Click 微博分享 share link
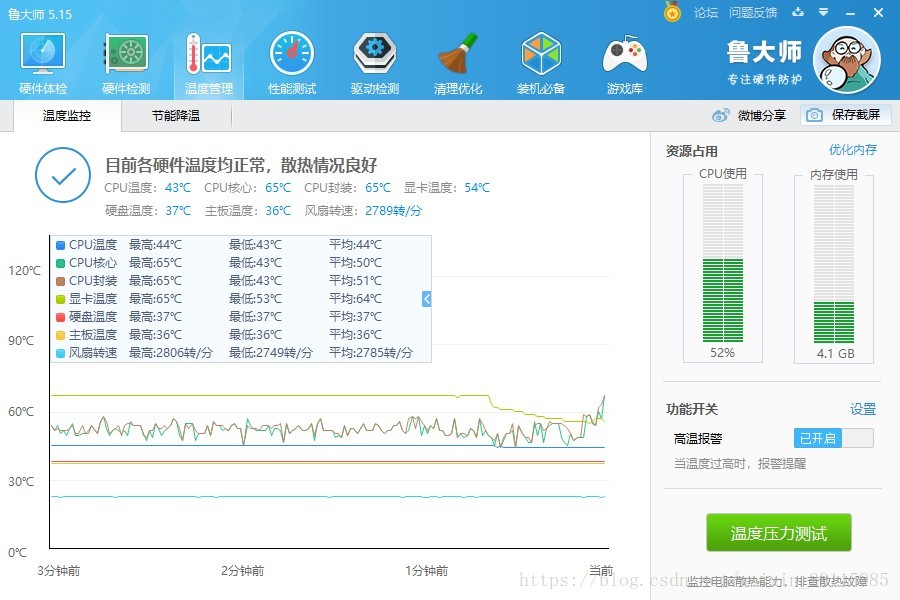The image size is (900, 600). (x=762, y=115)
